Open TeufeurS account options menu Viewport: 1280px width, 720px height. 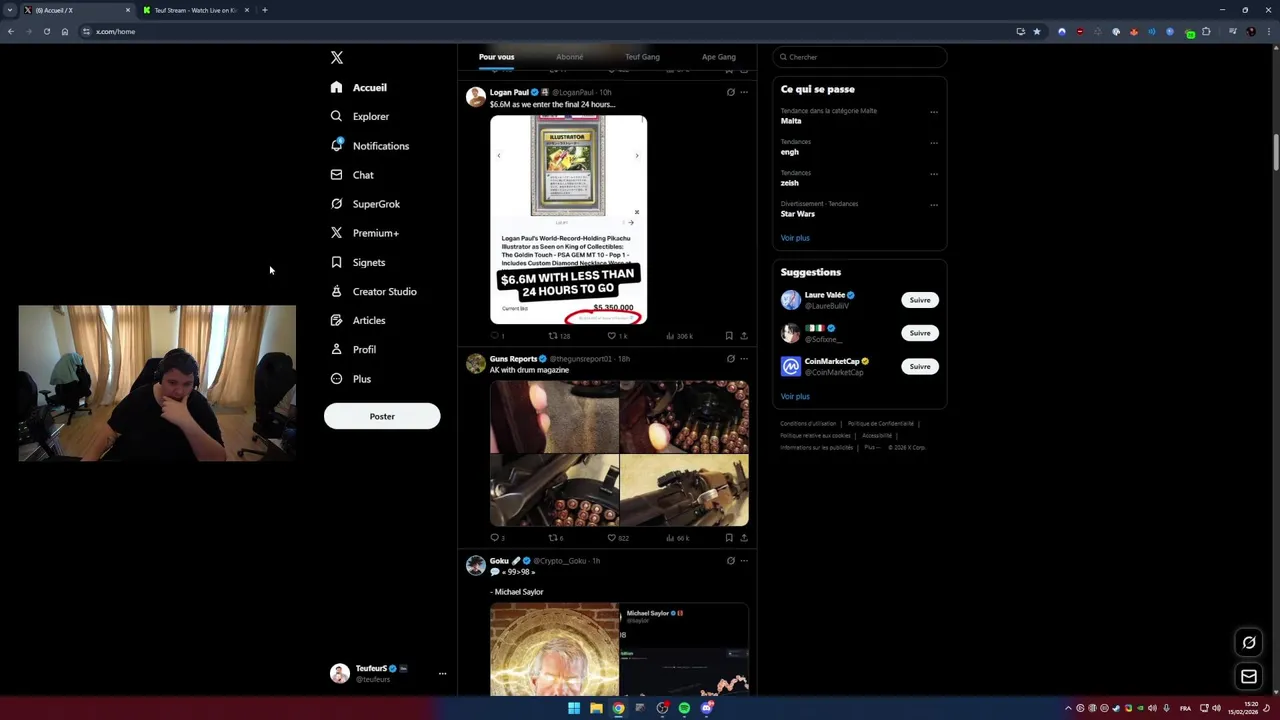tap(442, 674)
